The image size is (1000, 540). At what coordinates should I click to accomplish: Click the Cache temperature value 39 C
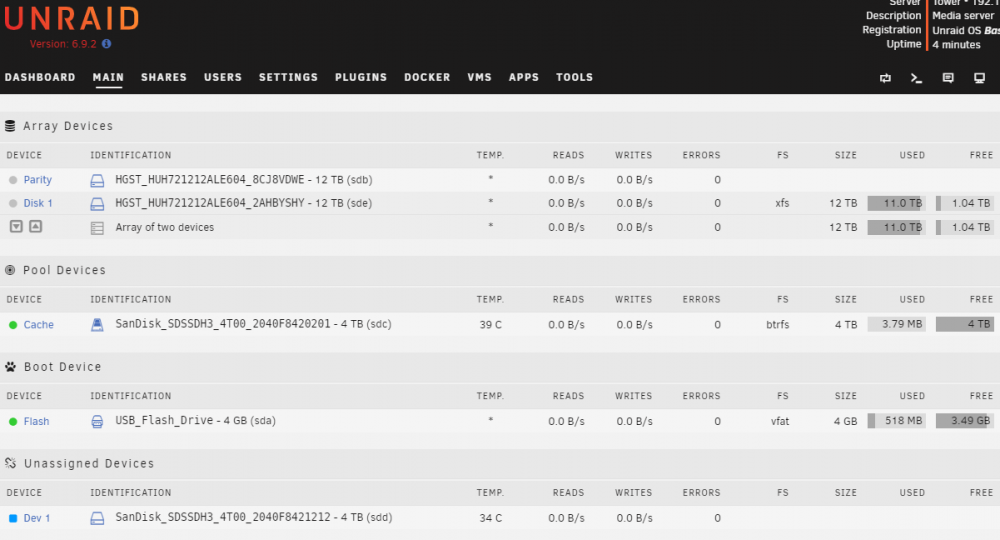tap(490, 325)
